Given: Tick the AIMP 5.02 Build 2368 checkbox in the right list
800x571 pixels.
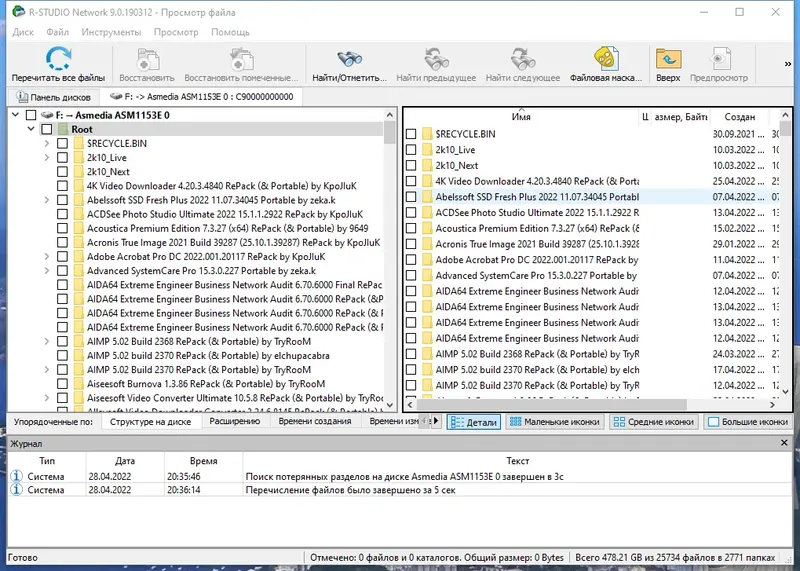Looking at the screenshot, I should click(x=411, y=354).
